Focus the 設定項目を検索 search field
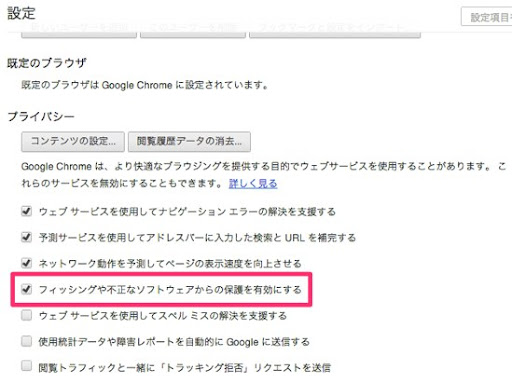512x383 pixels. pos(487,17)
